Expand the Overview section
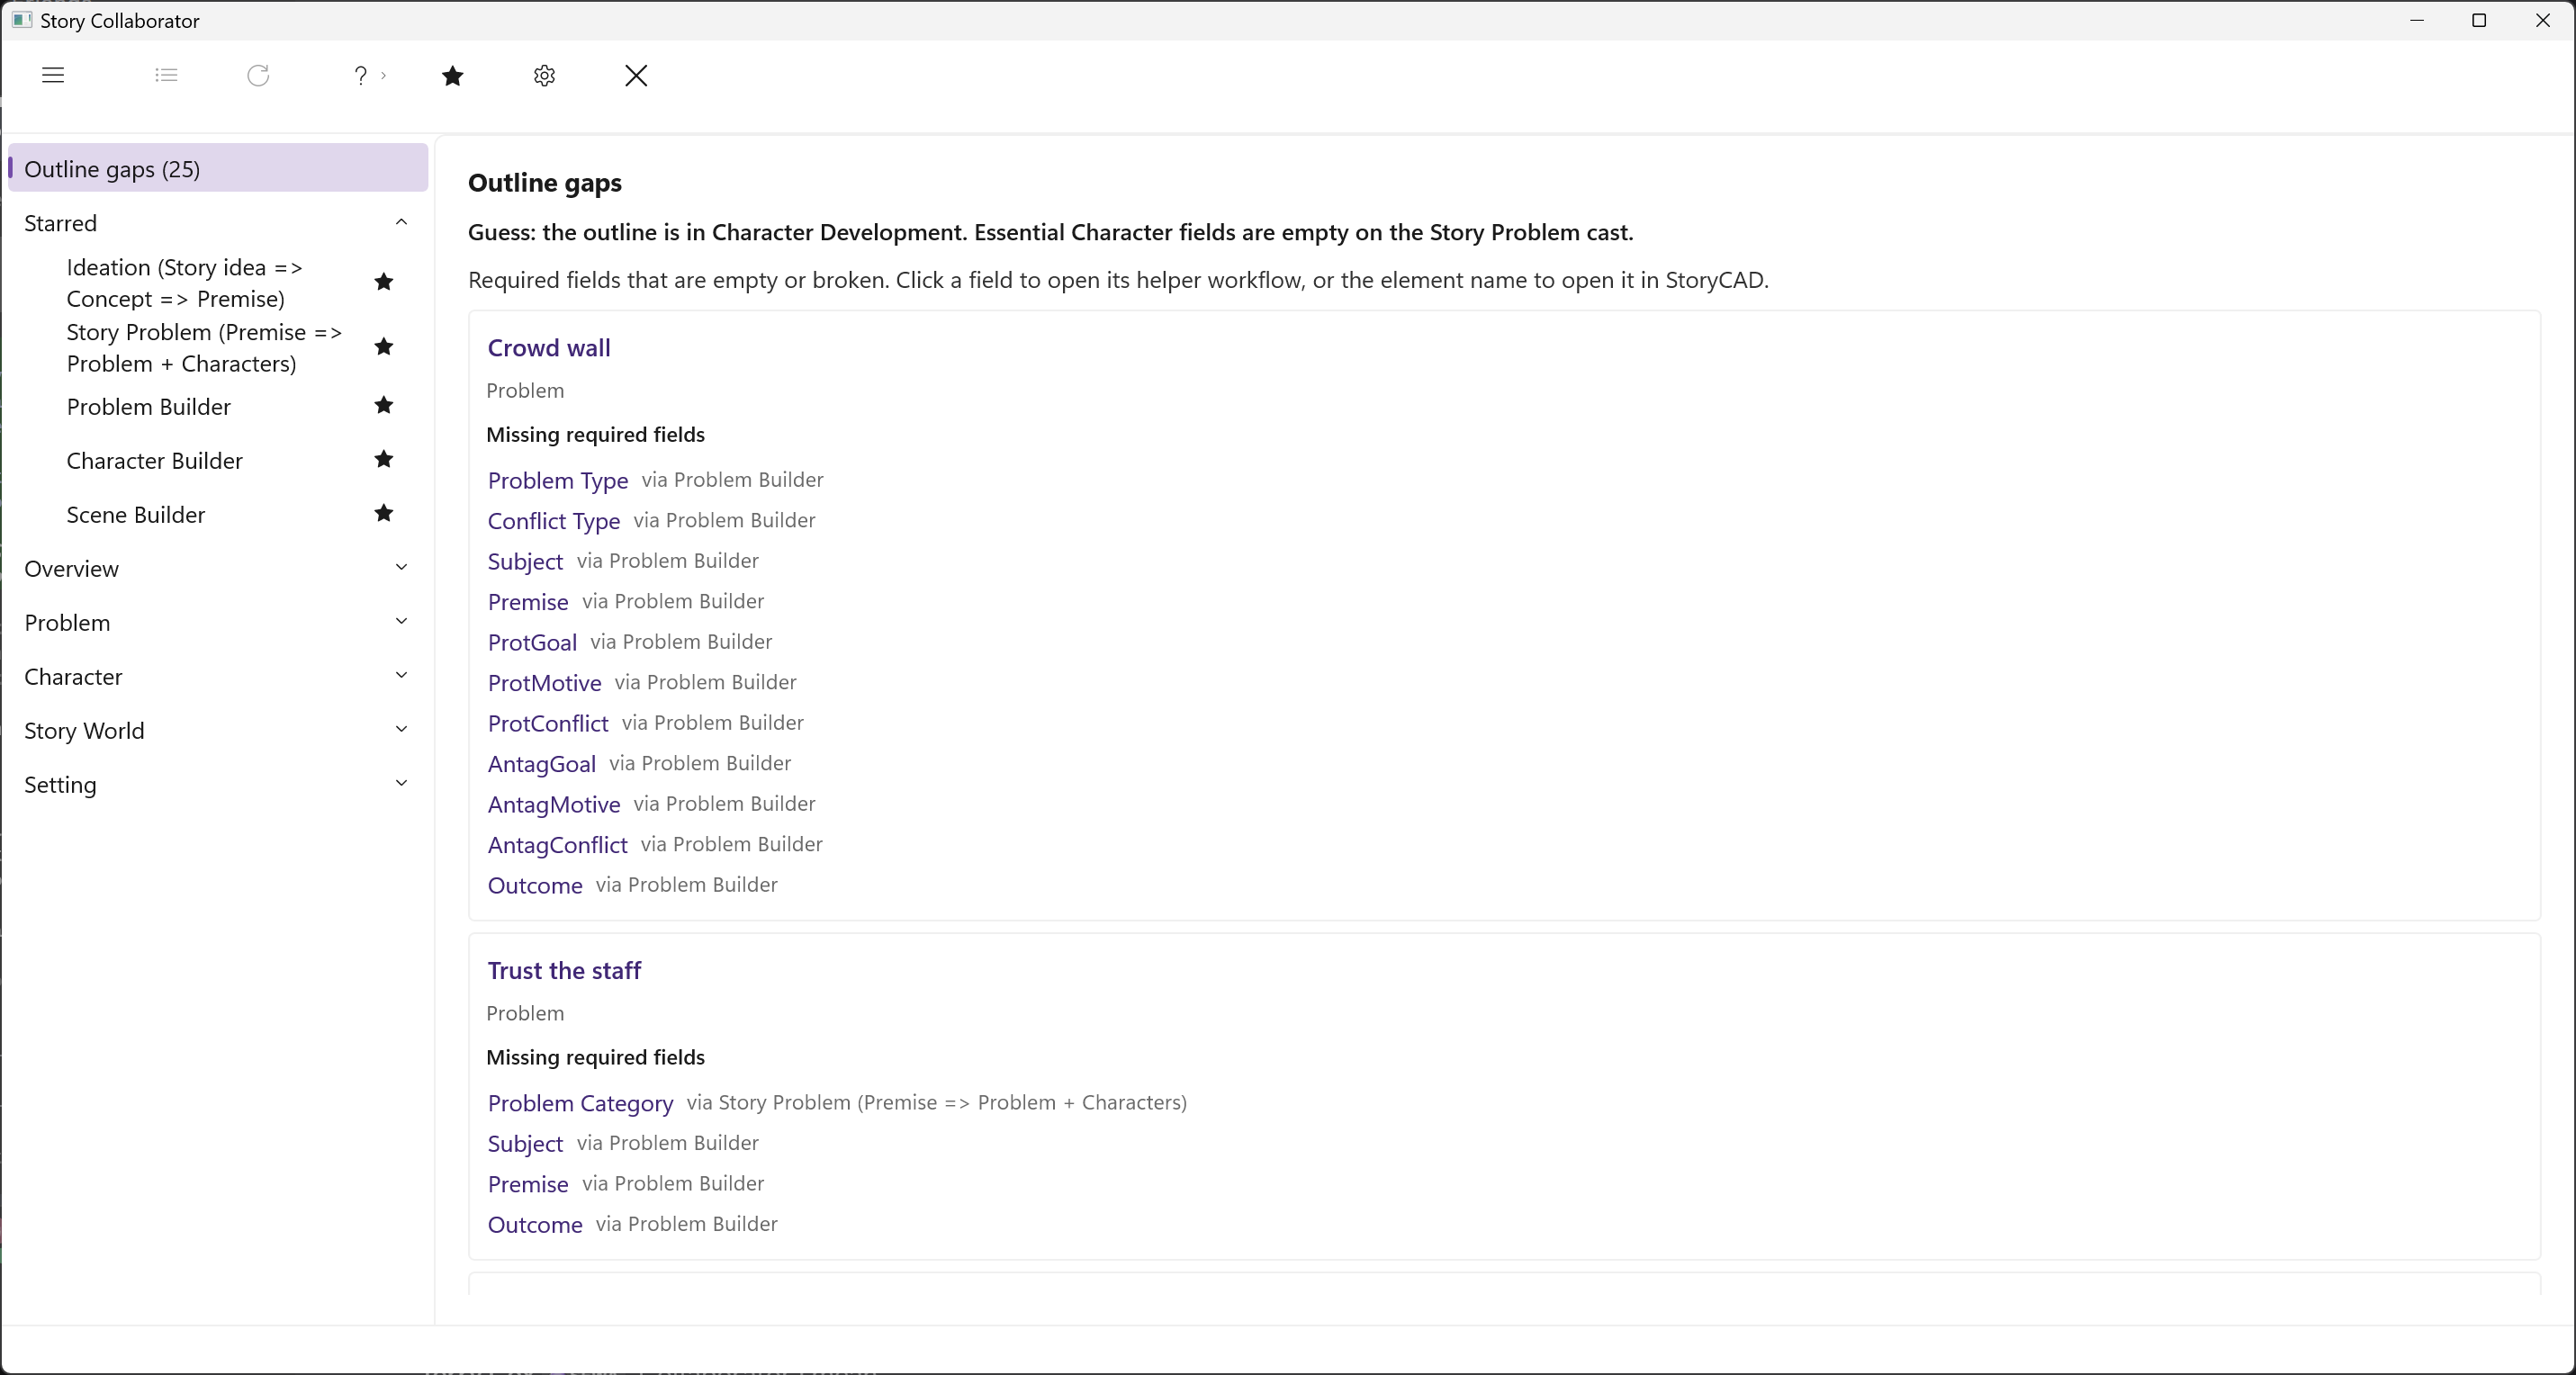The height and width of the screenshot is (1375, 2576). coord(401,568)
